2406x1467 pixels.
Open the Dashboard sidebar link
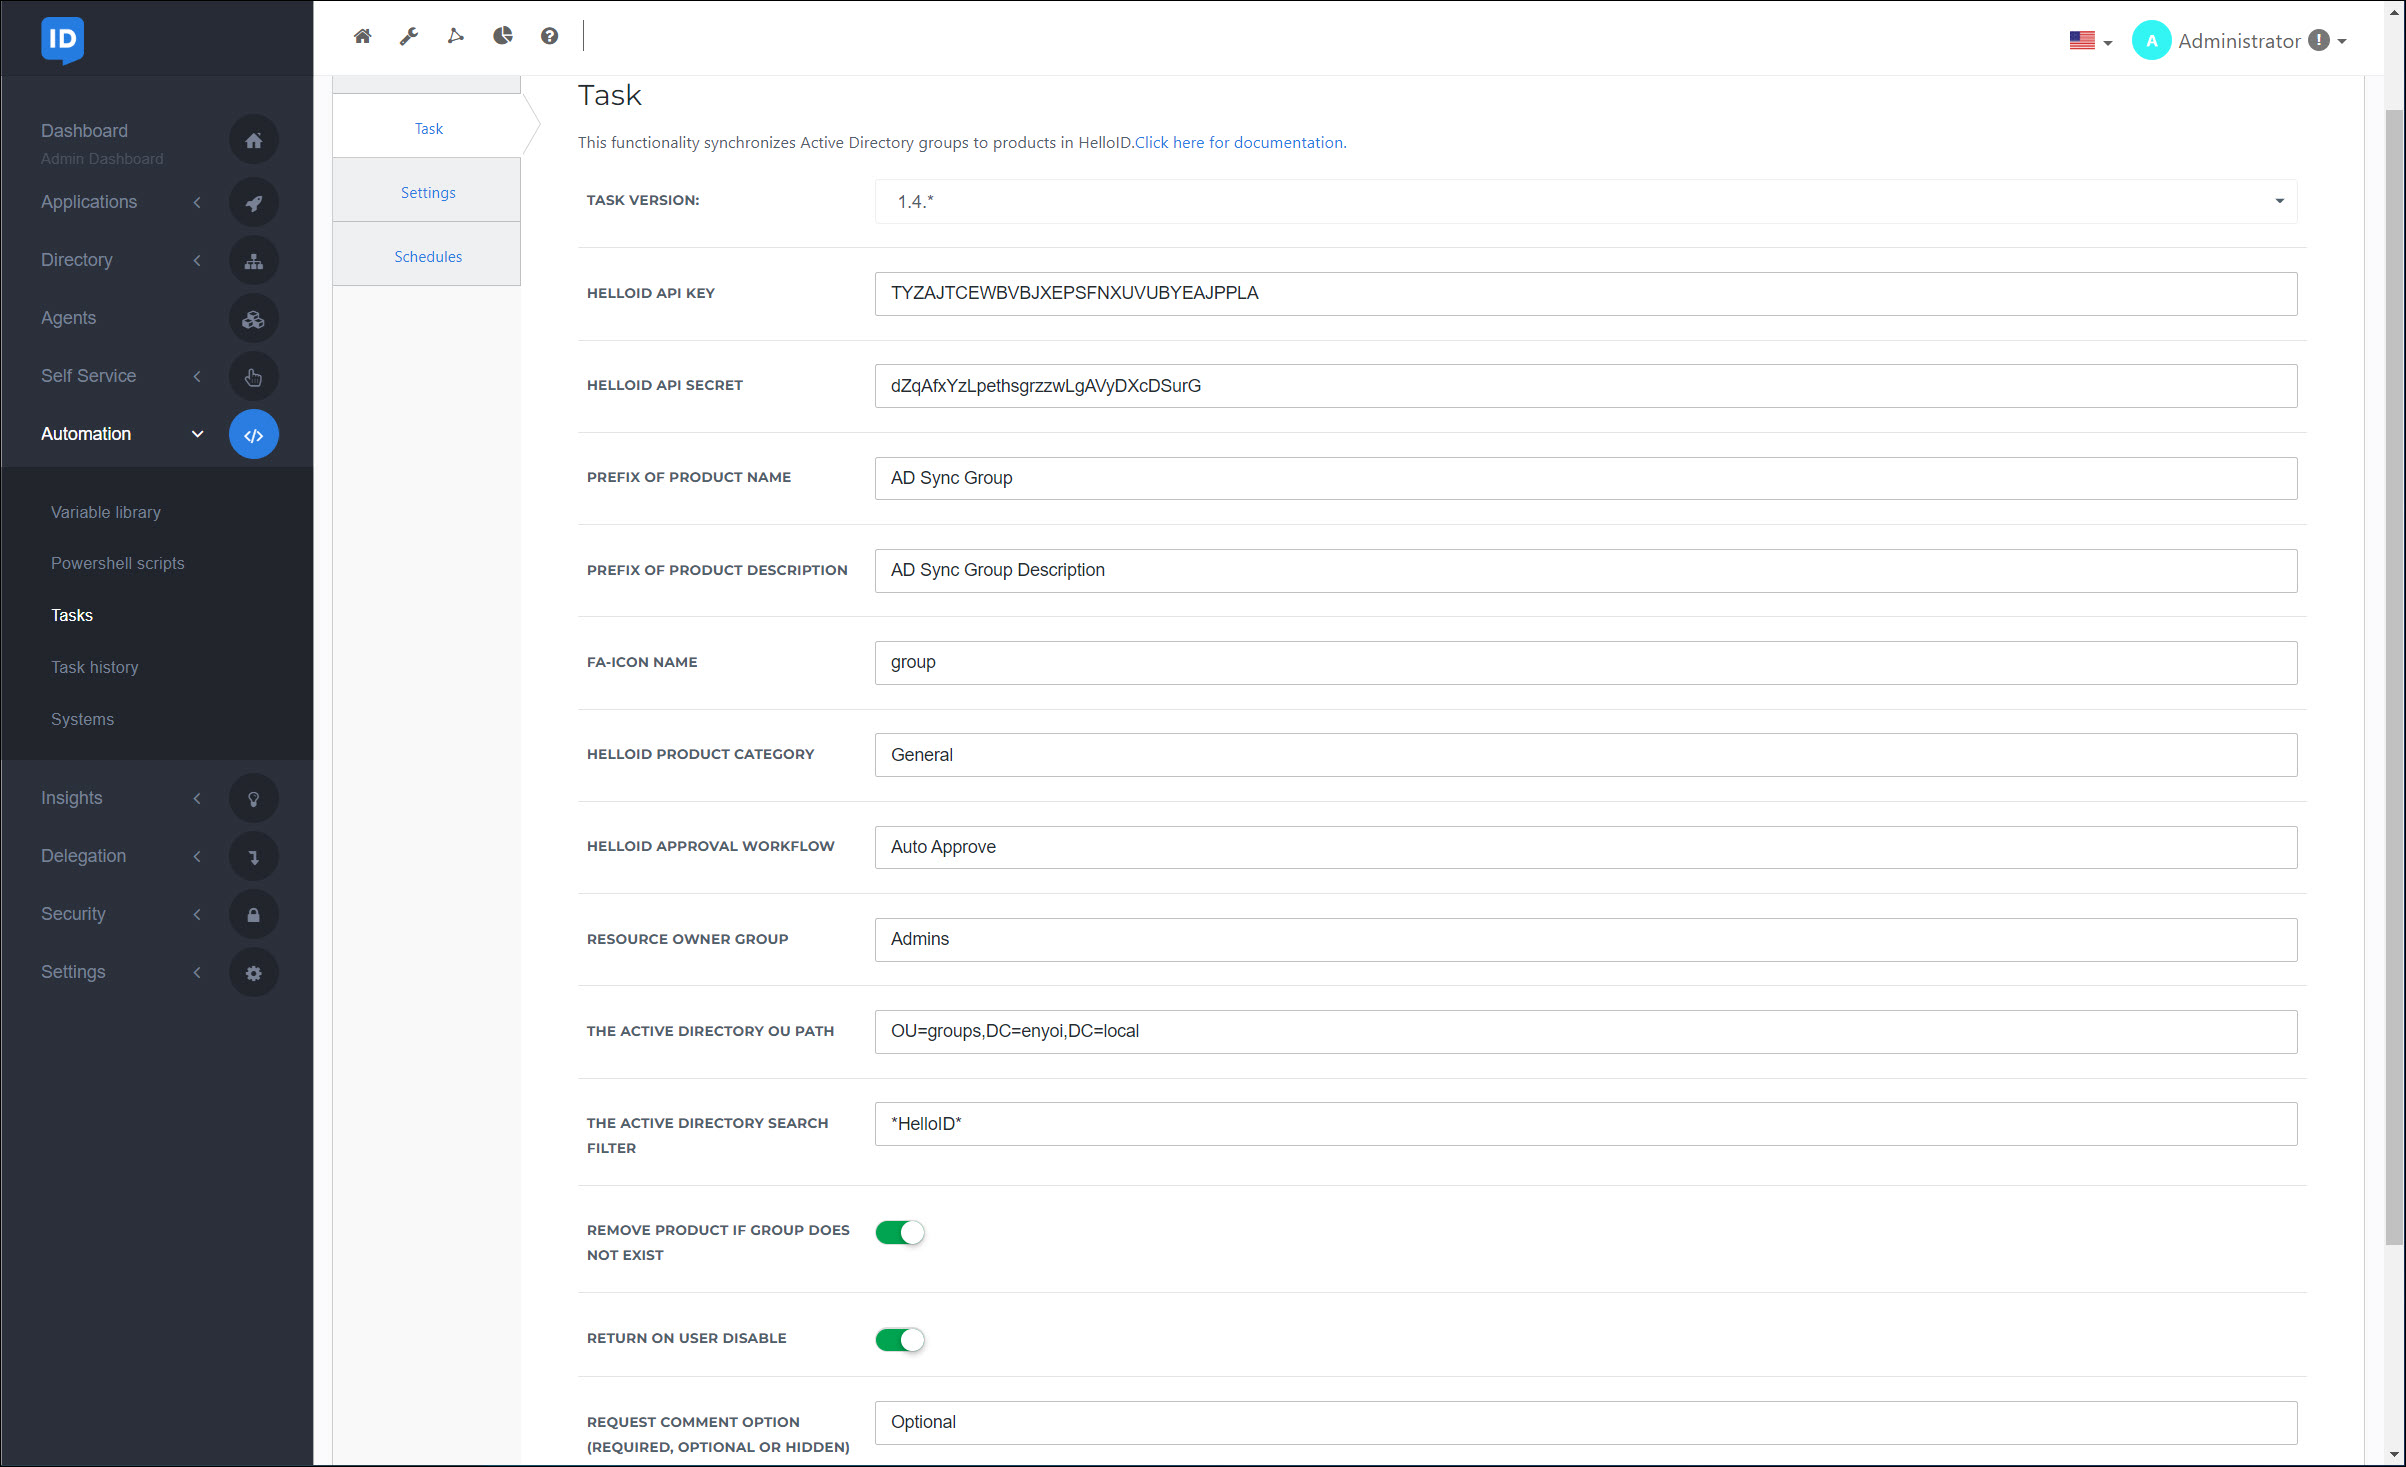point(84,130)
